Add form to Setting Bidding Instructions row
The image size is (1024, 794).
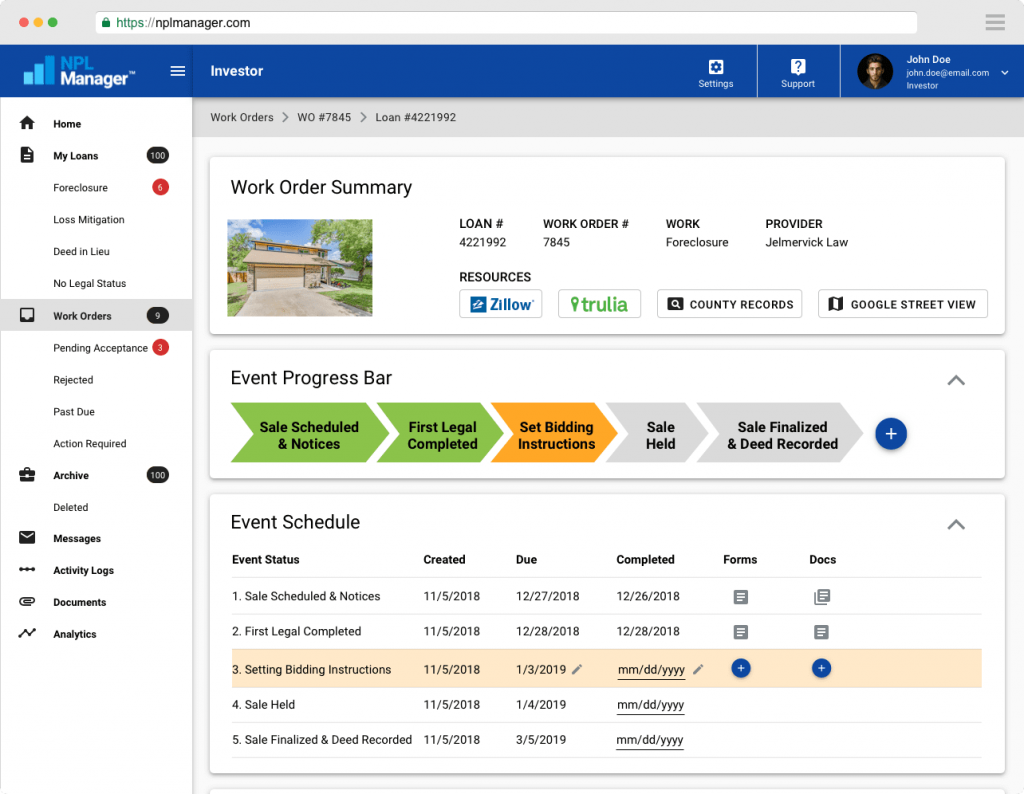740,668
